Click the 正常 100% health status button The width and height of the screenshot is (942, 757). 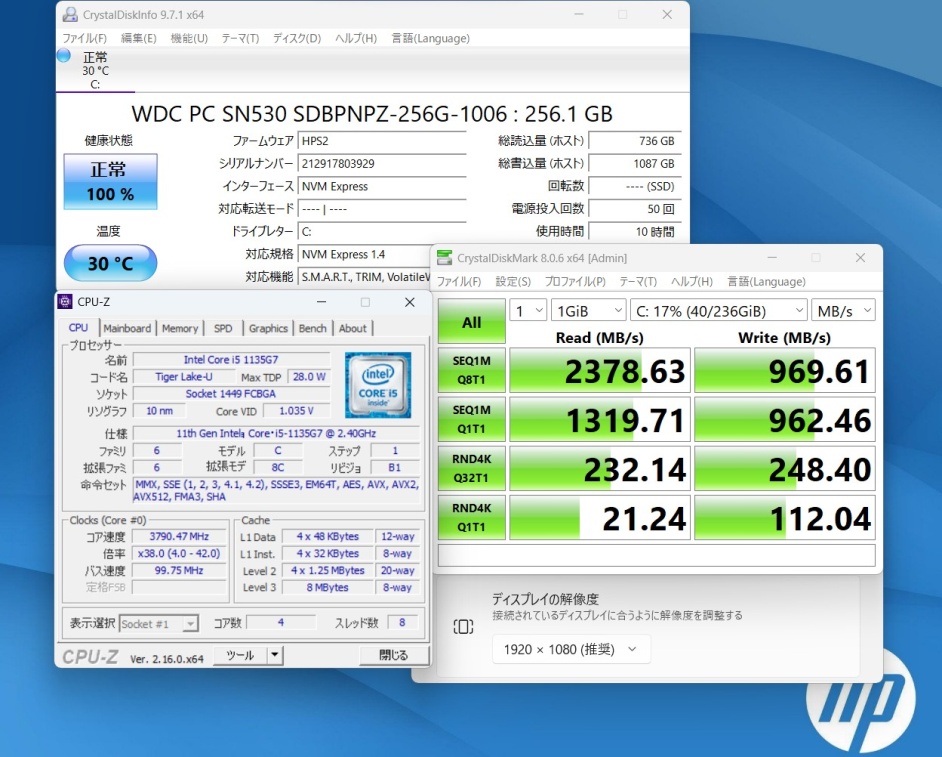coord(111,181)
